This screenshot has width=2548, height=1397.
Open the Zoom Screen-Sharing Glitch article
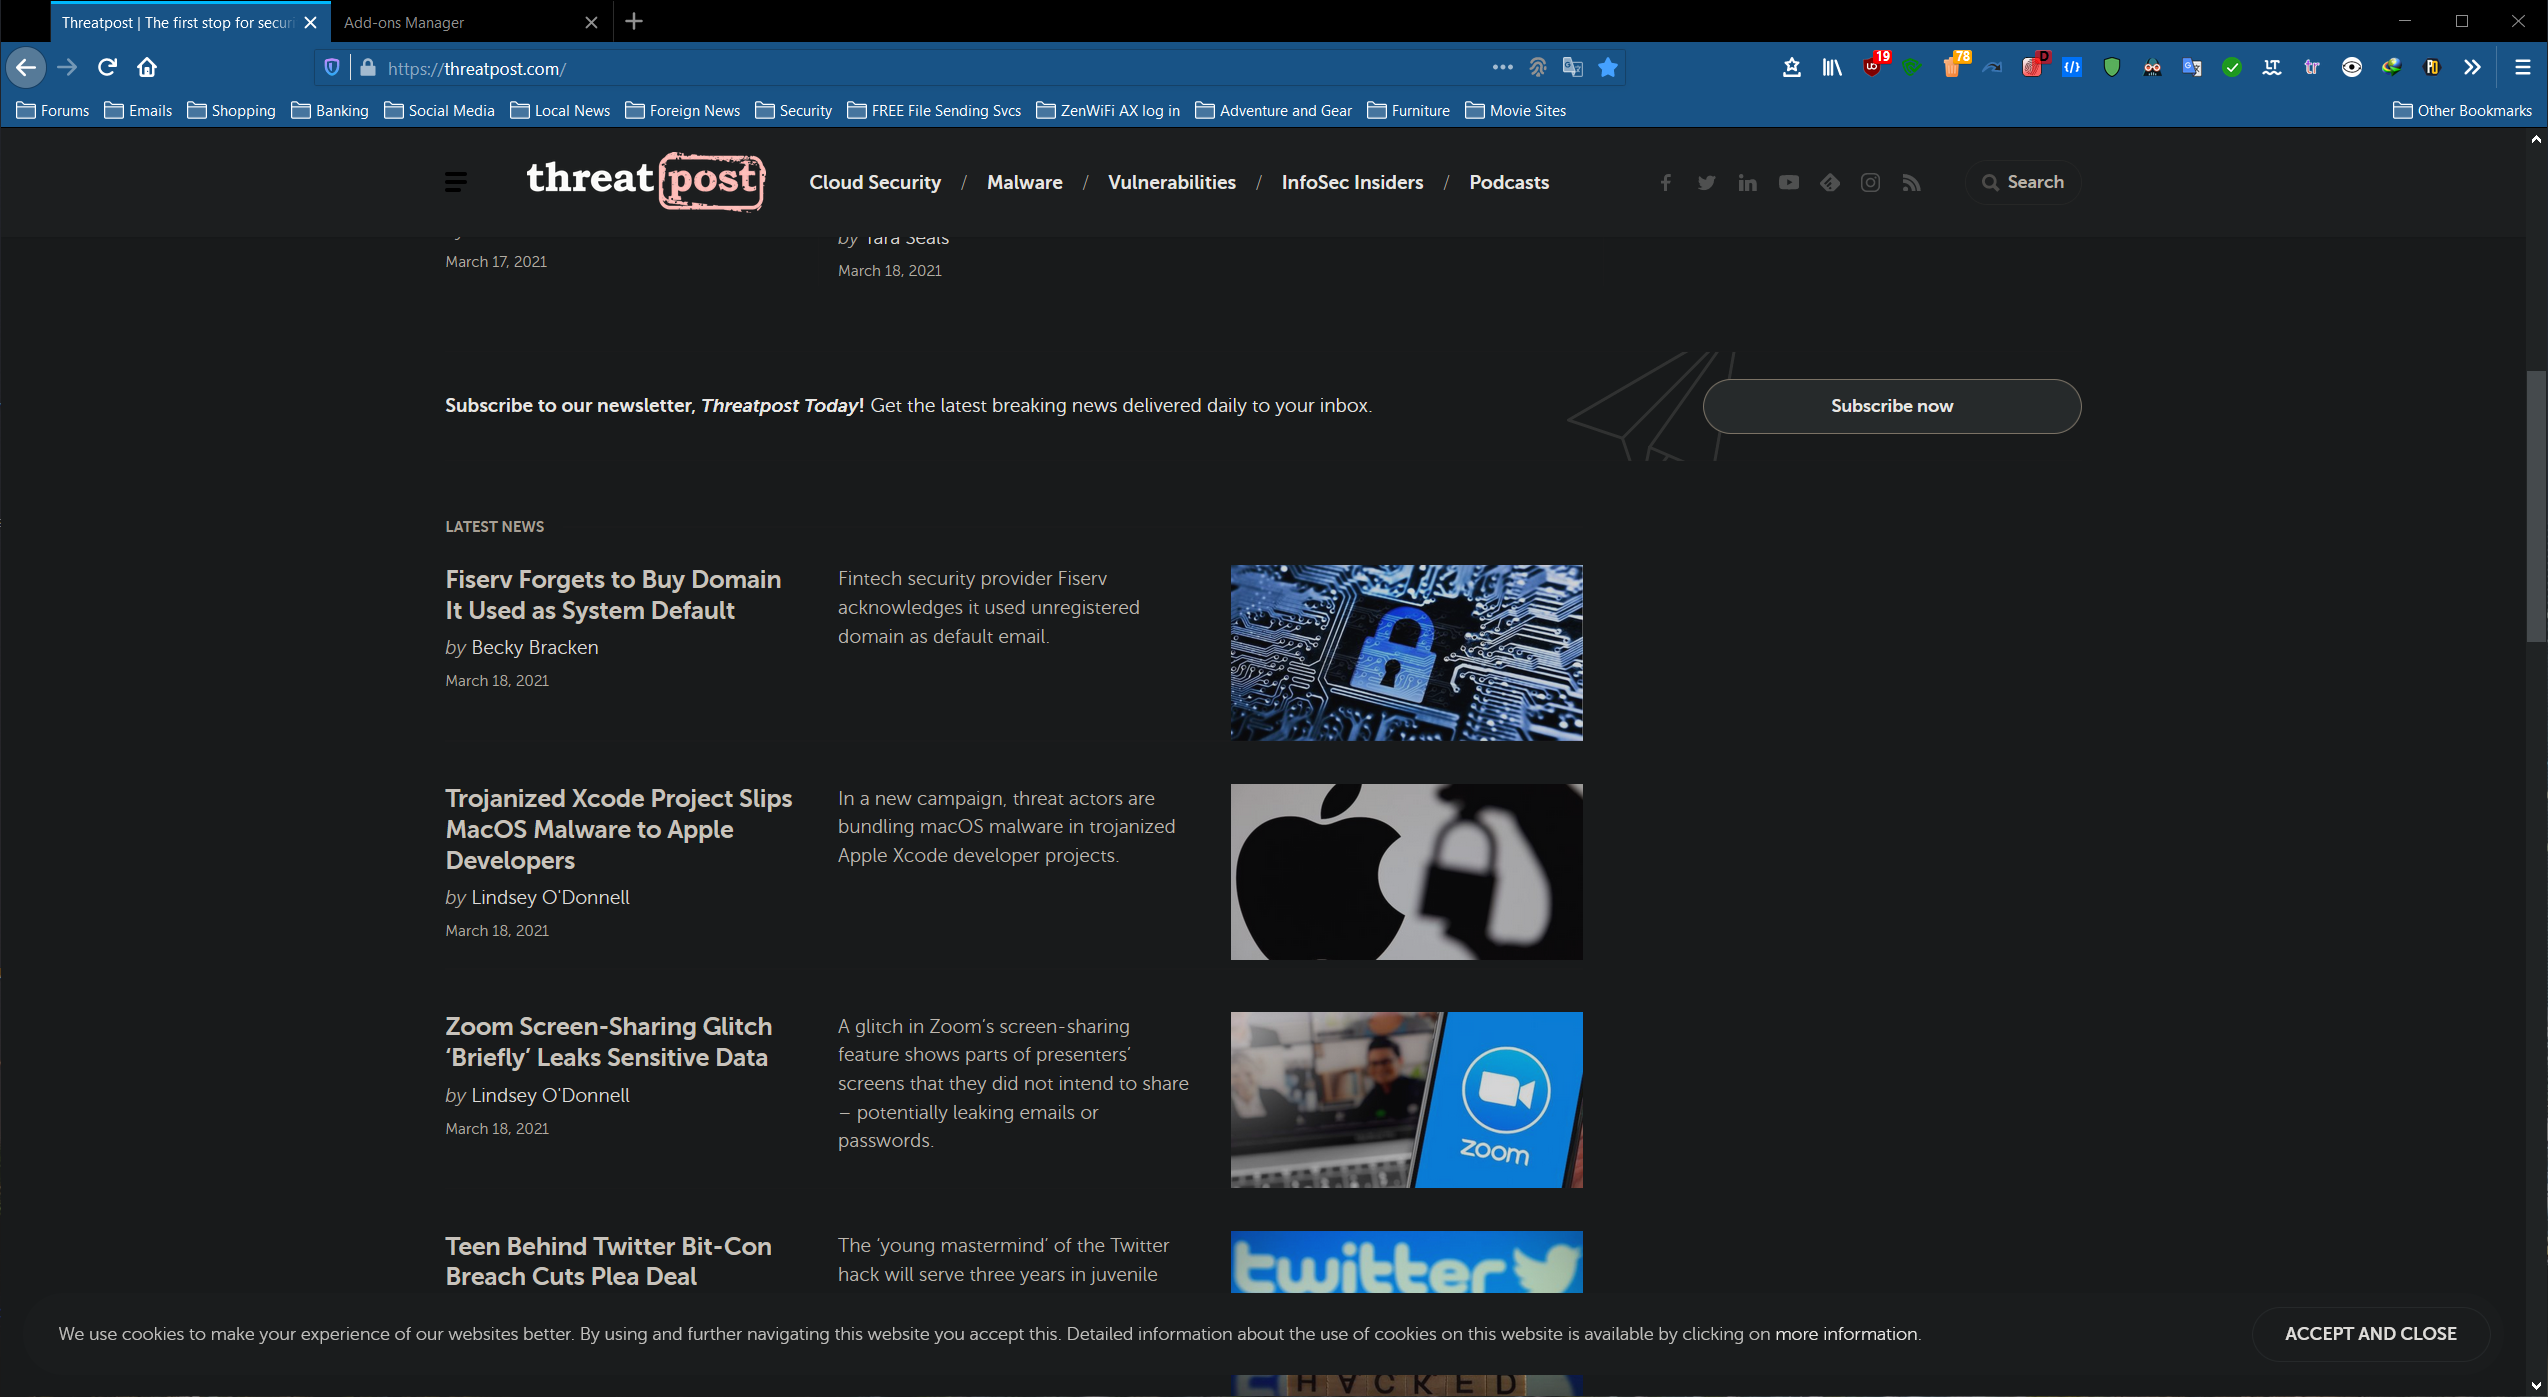coord(608,1041)
